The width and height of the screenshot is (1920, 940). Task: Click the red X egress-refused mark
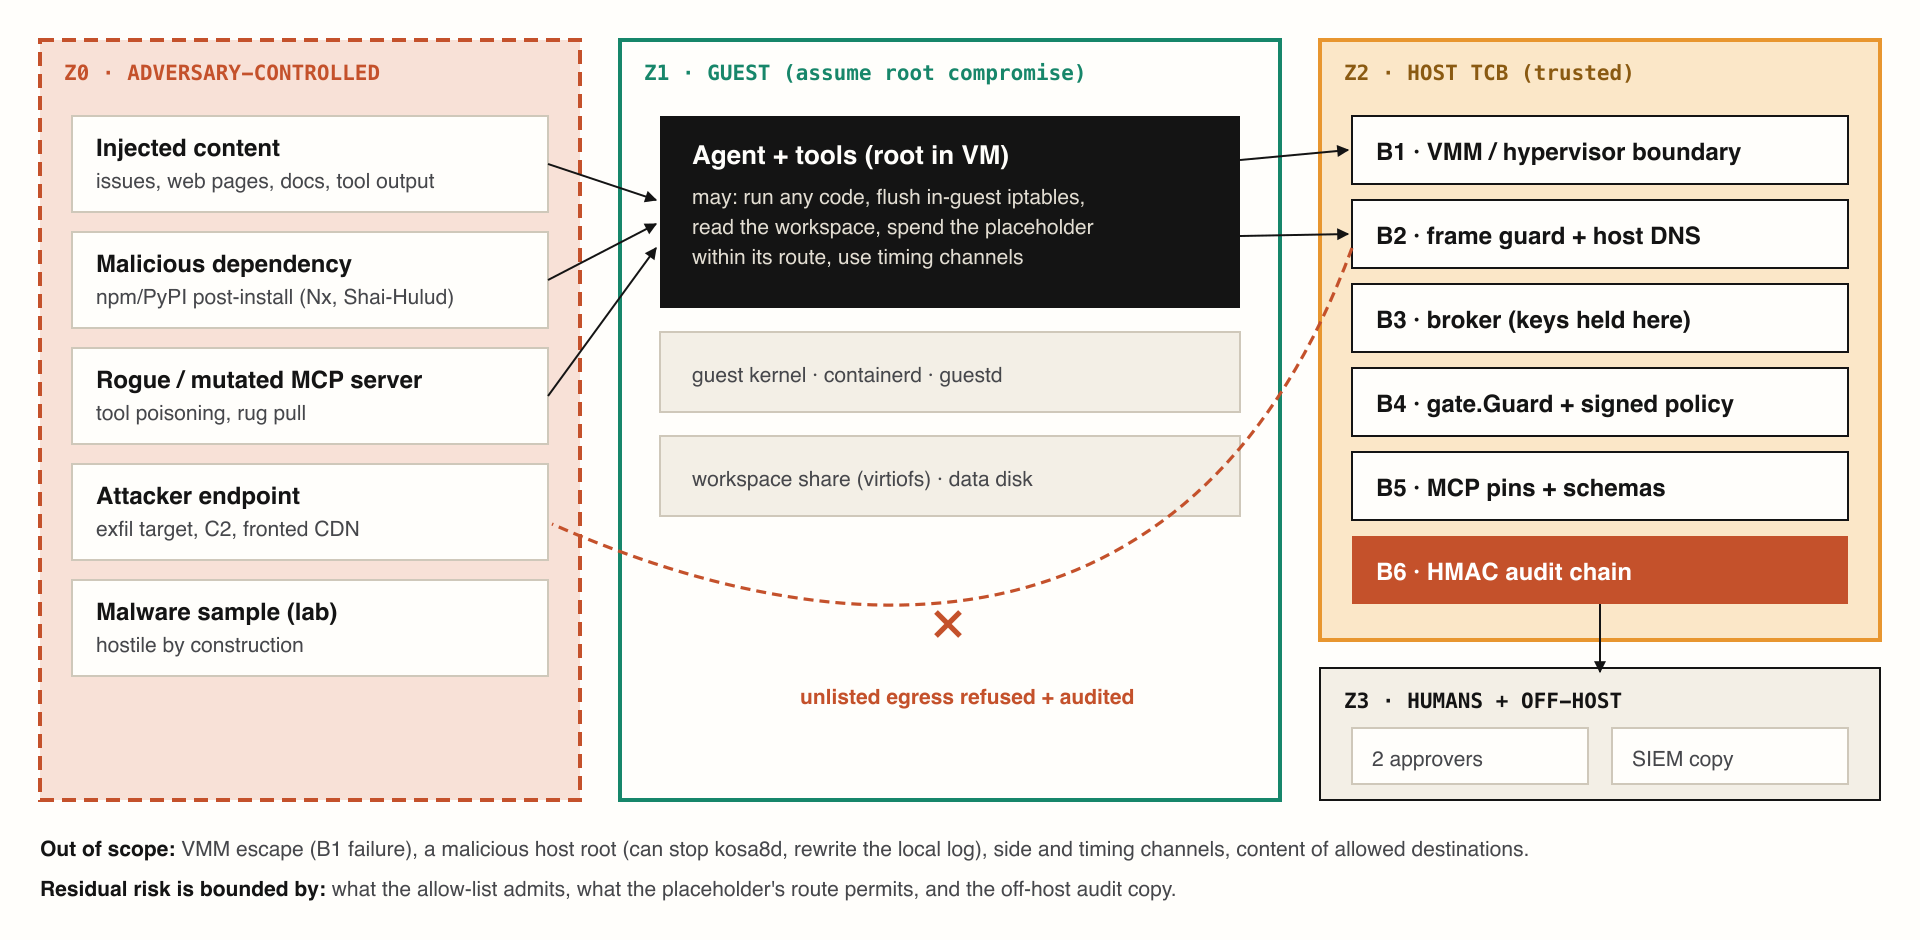[948, 624]
